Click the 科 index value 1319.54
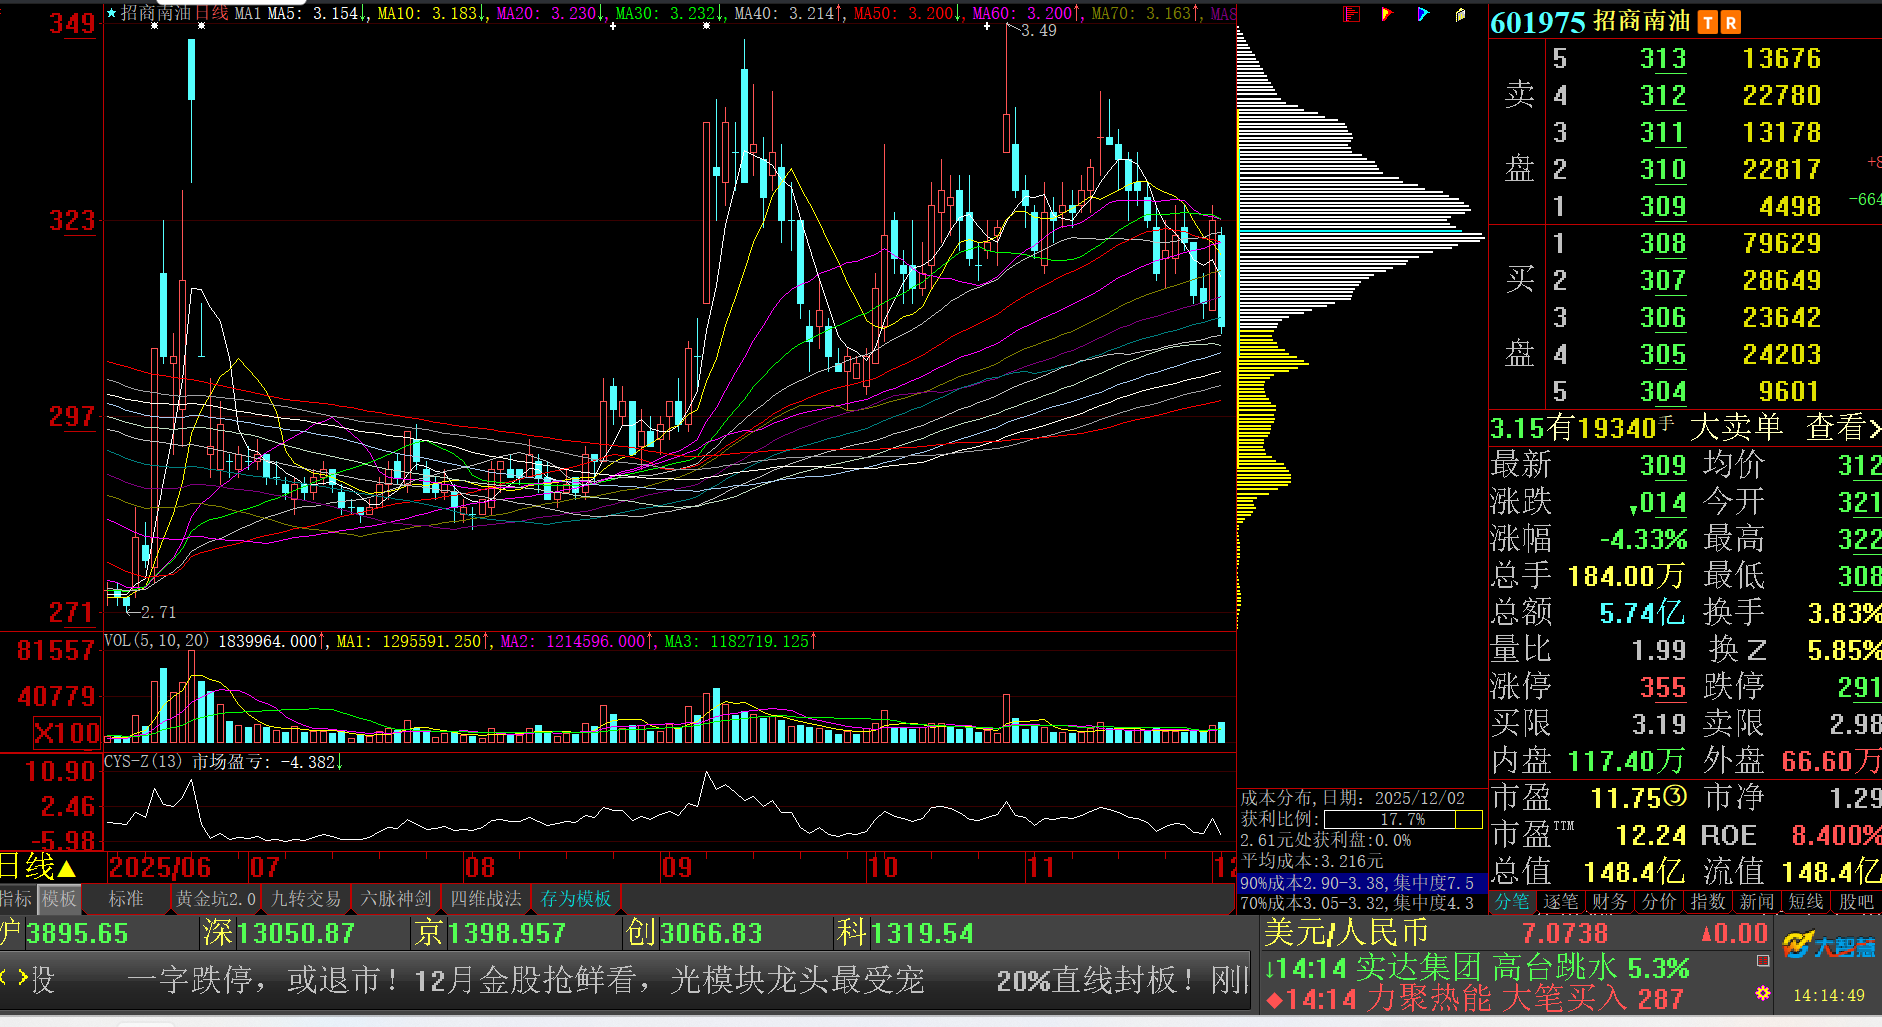This screenshot has height=1027, width=1882. tap(921, 933)
